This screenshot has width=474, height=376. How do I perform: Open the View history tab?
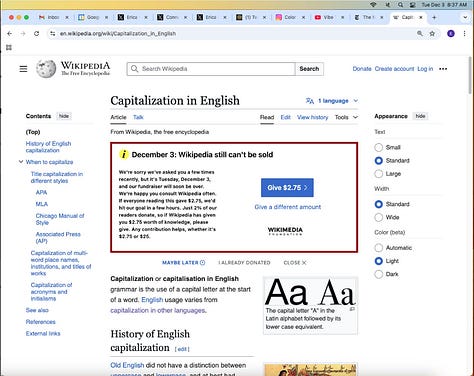pos(312,117)
